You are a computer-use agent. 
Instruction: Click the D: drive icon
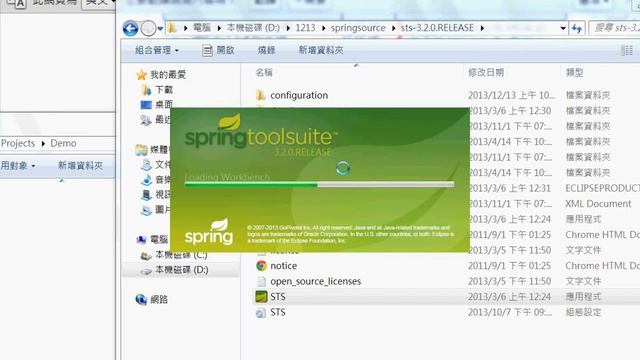pyautogui.click(x=146, y=271)
